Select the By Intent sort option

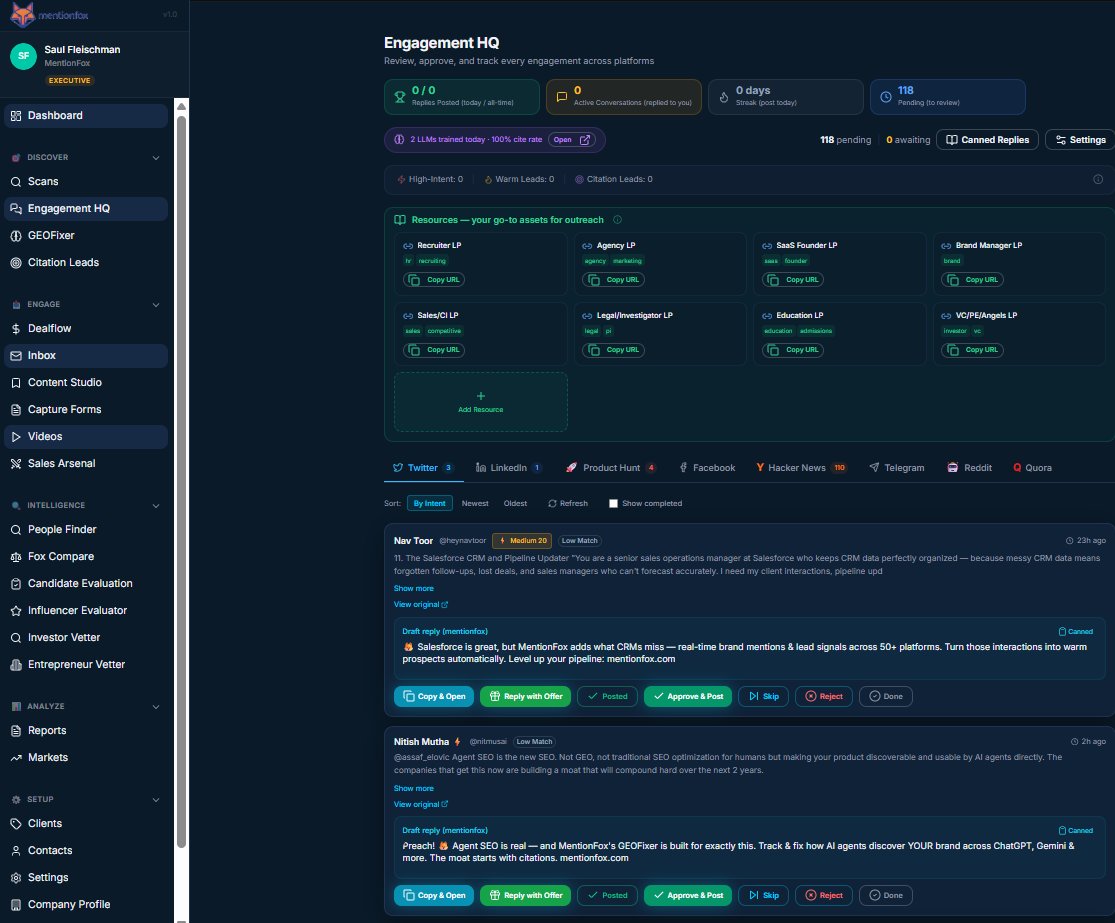(x=430, y=504)
